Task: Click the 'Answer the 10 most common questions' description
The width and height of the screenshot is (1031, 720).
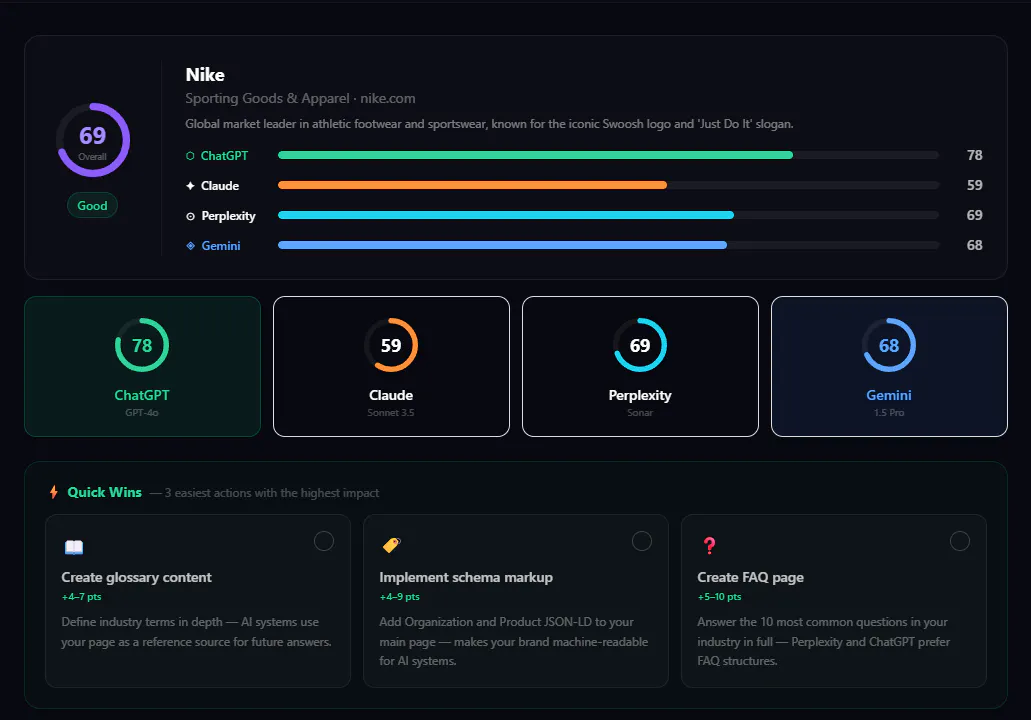Action: [x=824, y=641]
